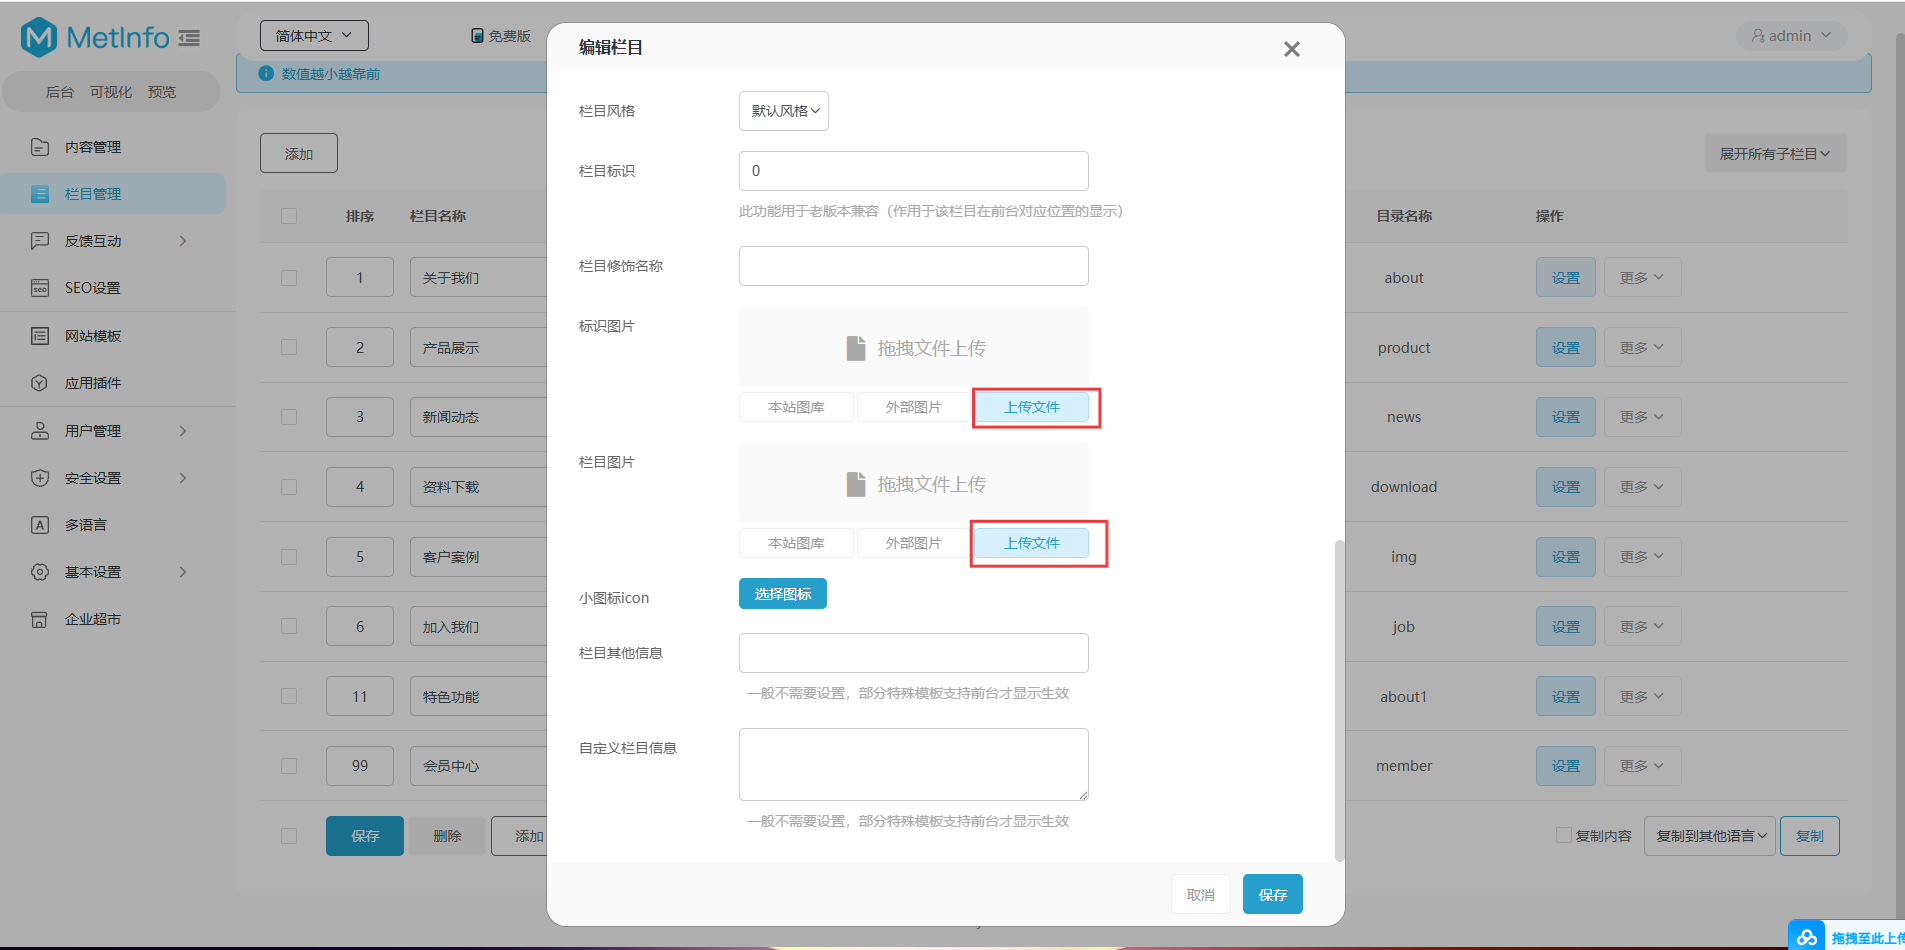Open the 内容管理 sidebar icon
The image size is (1905, 950).
point(40,147)
